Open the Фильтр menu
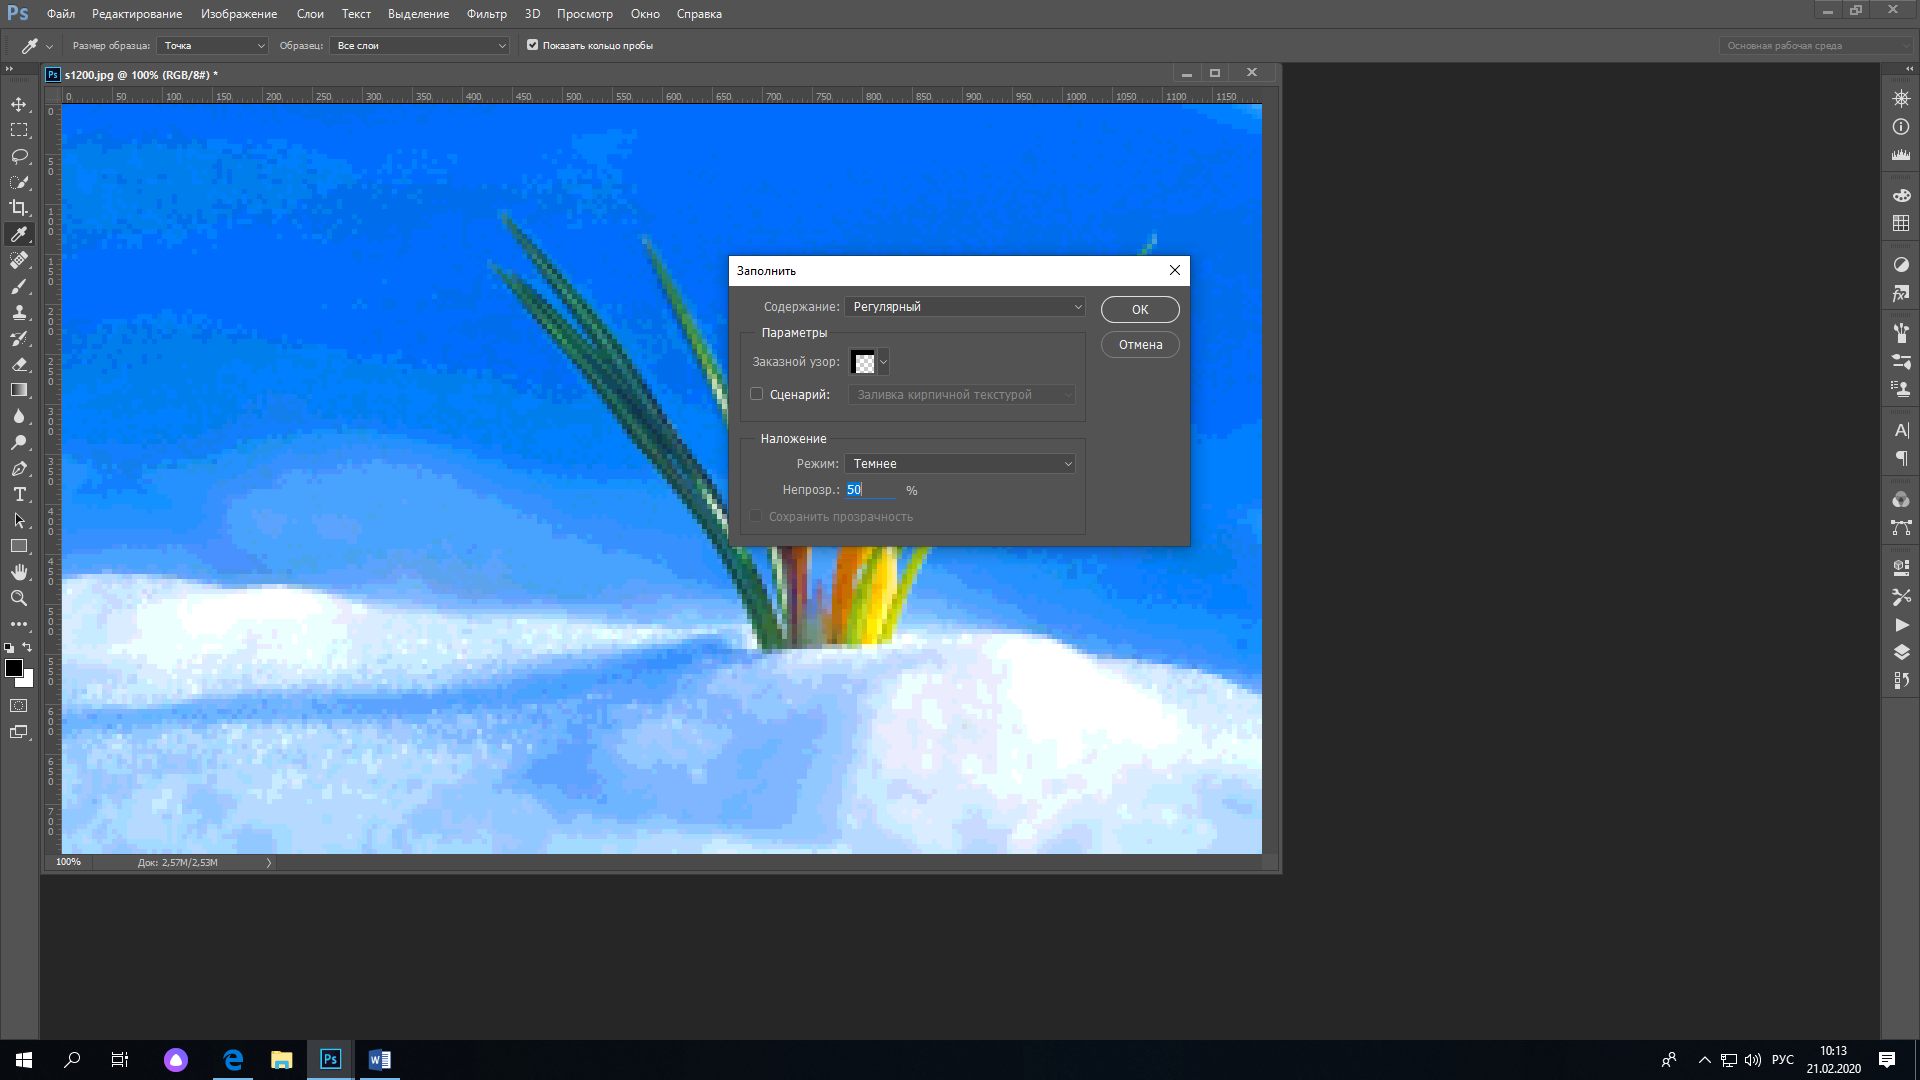The height and width of the screenshot is (1080, 1920). click(x=486, y=14)
